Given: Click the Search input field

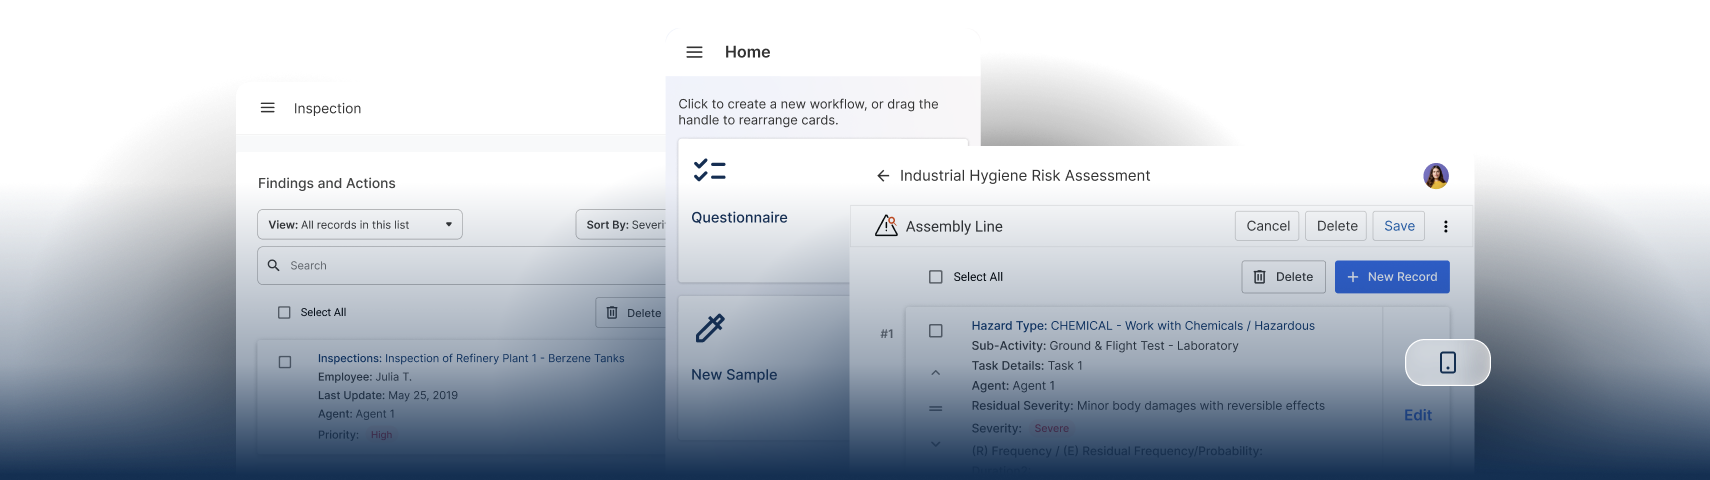Looking at the screenshot, I should pos(470,266).
